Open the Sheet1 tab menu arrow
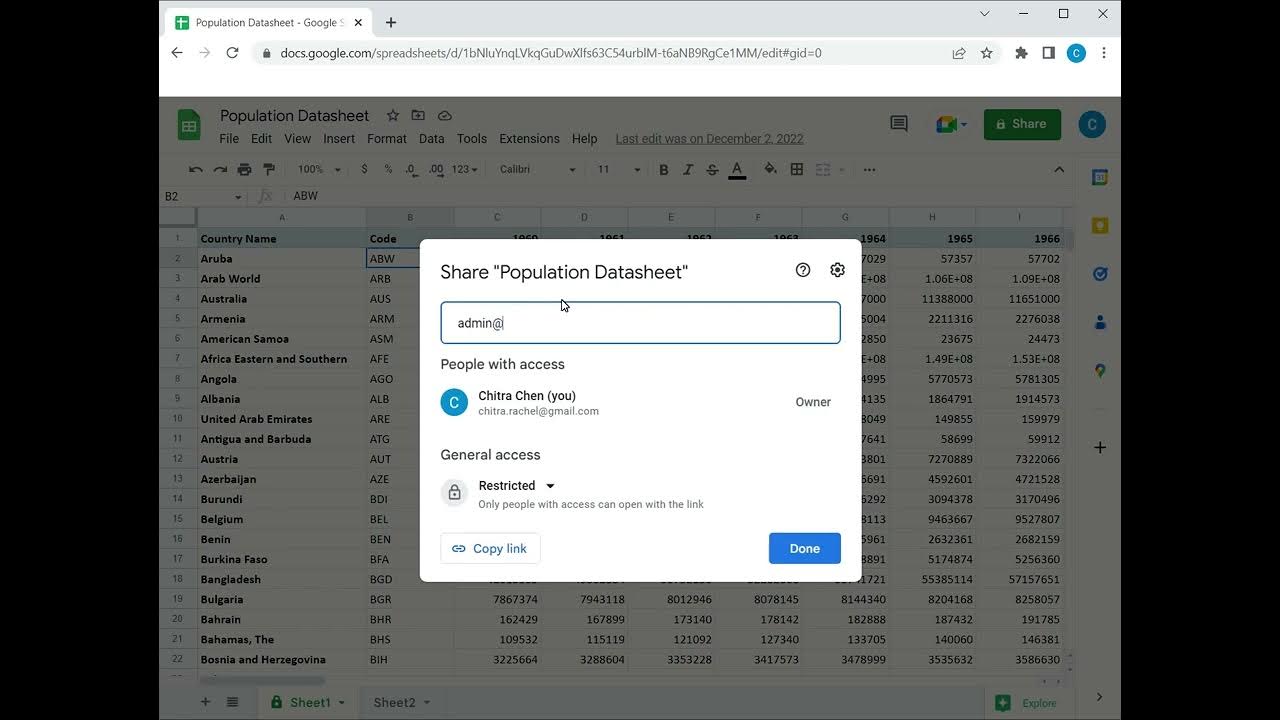 tap(342, 703)
